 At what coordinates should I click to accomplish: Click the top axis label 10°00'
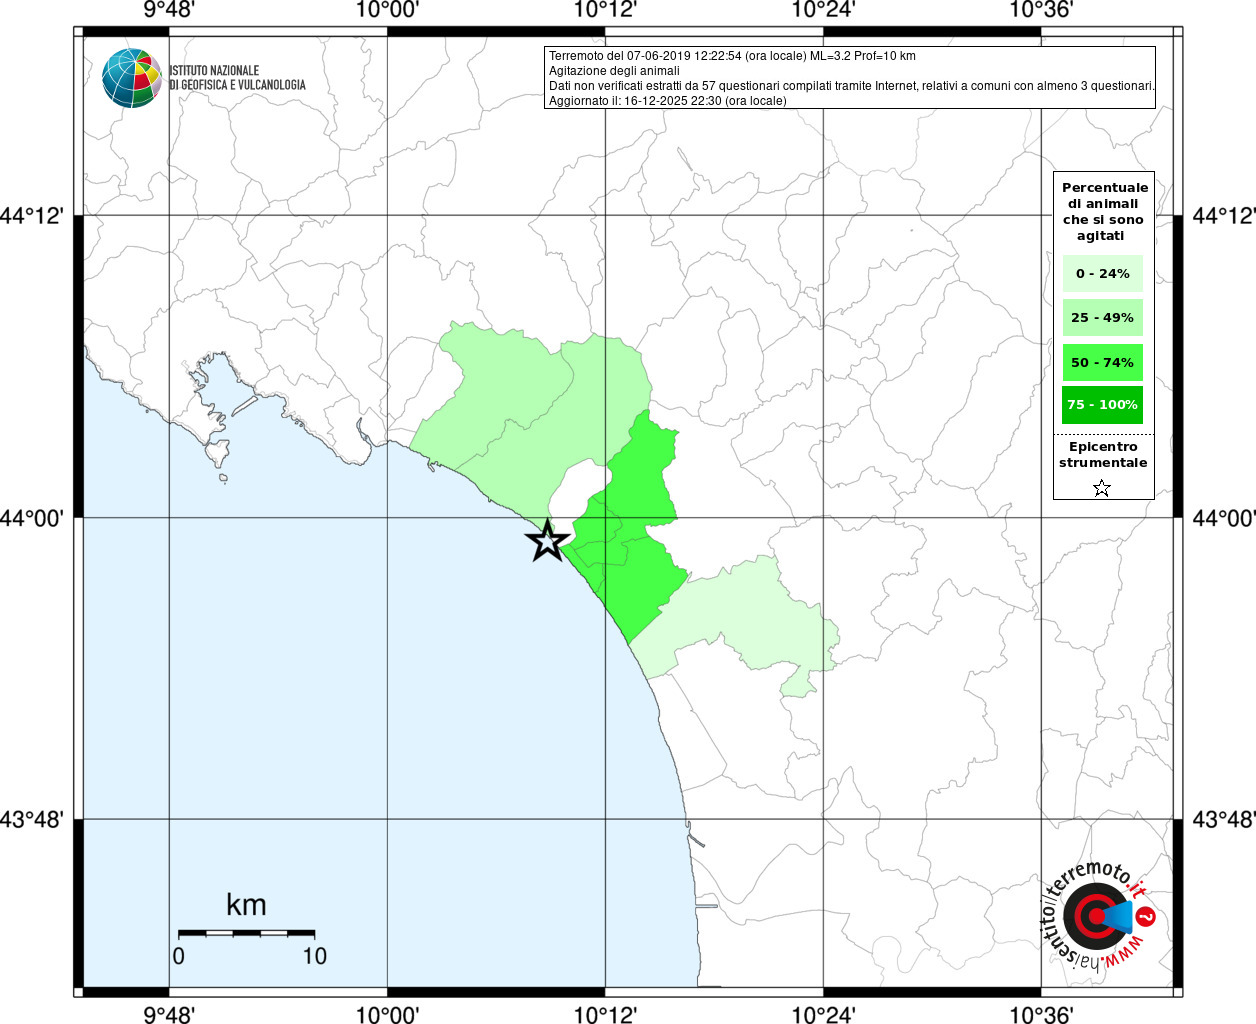click(x=387, y=10)
